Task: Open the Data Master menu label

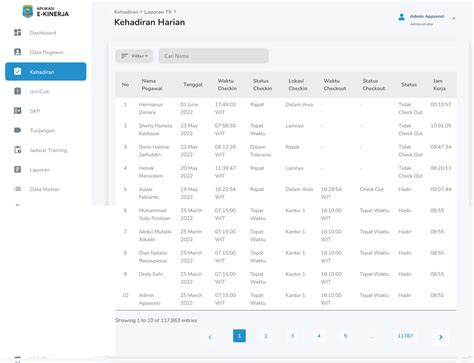Action: click(x=44, y=189)
